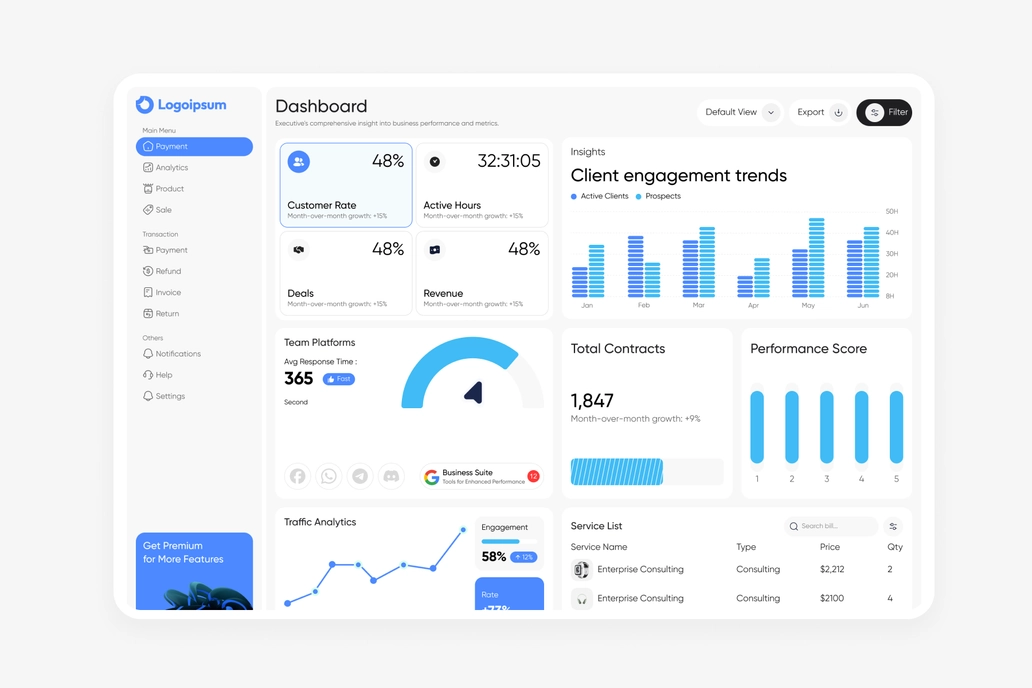Select the Active Hours card

[x=482, y=185]
